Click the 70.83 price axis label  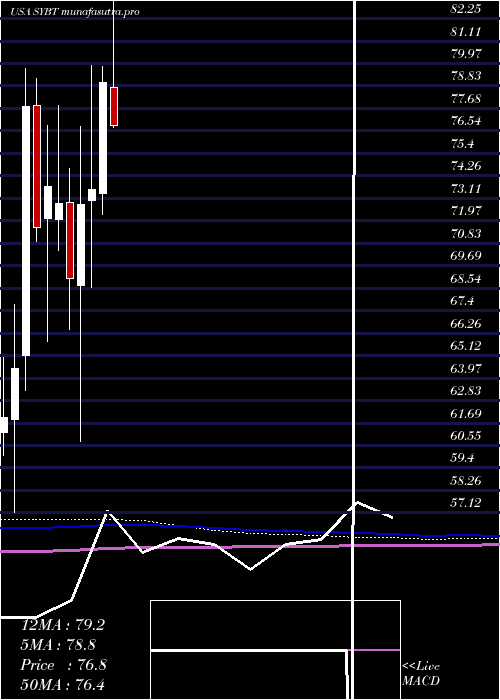tap(466, 233)
